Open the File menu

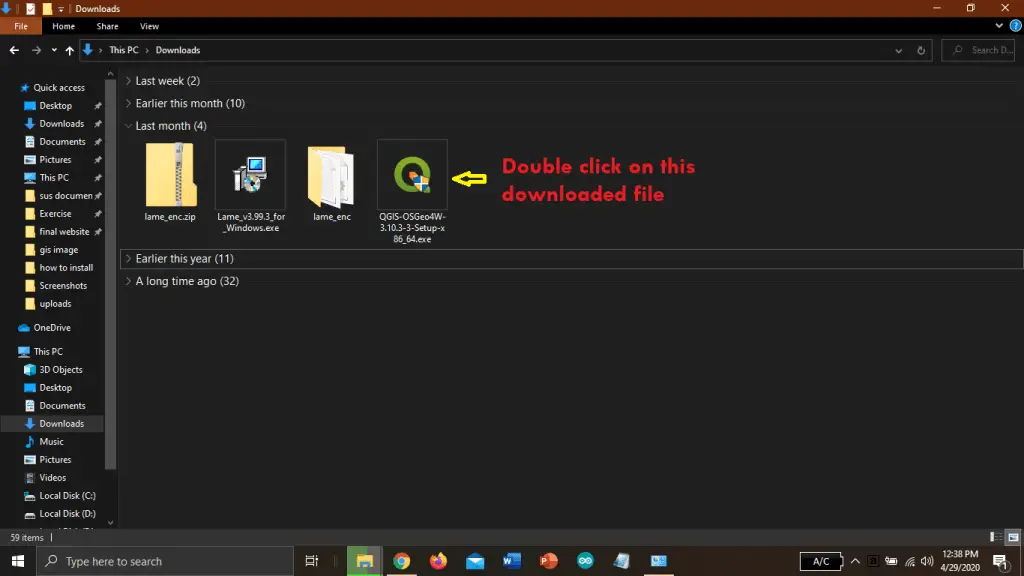[x=21, y=26]
